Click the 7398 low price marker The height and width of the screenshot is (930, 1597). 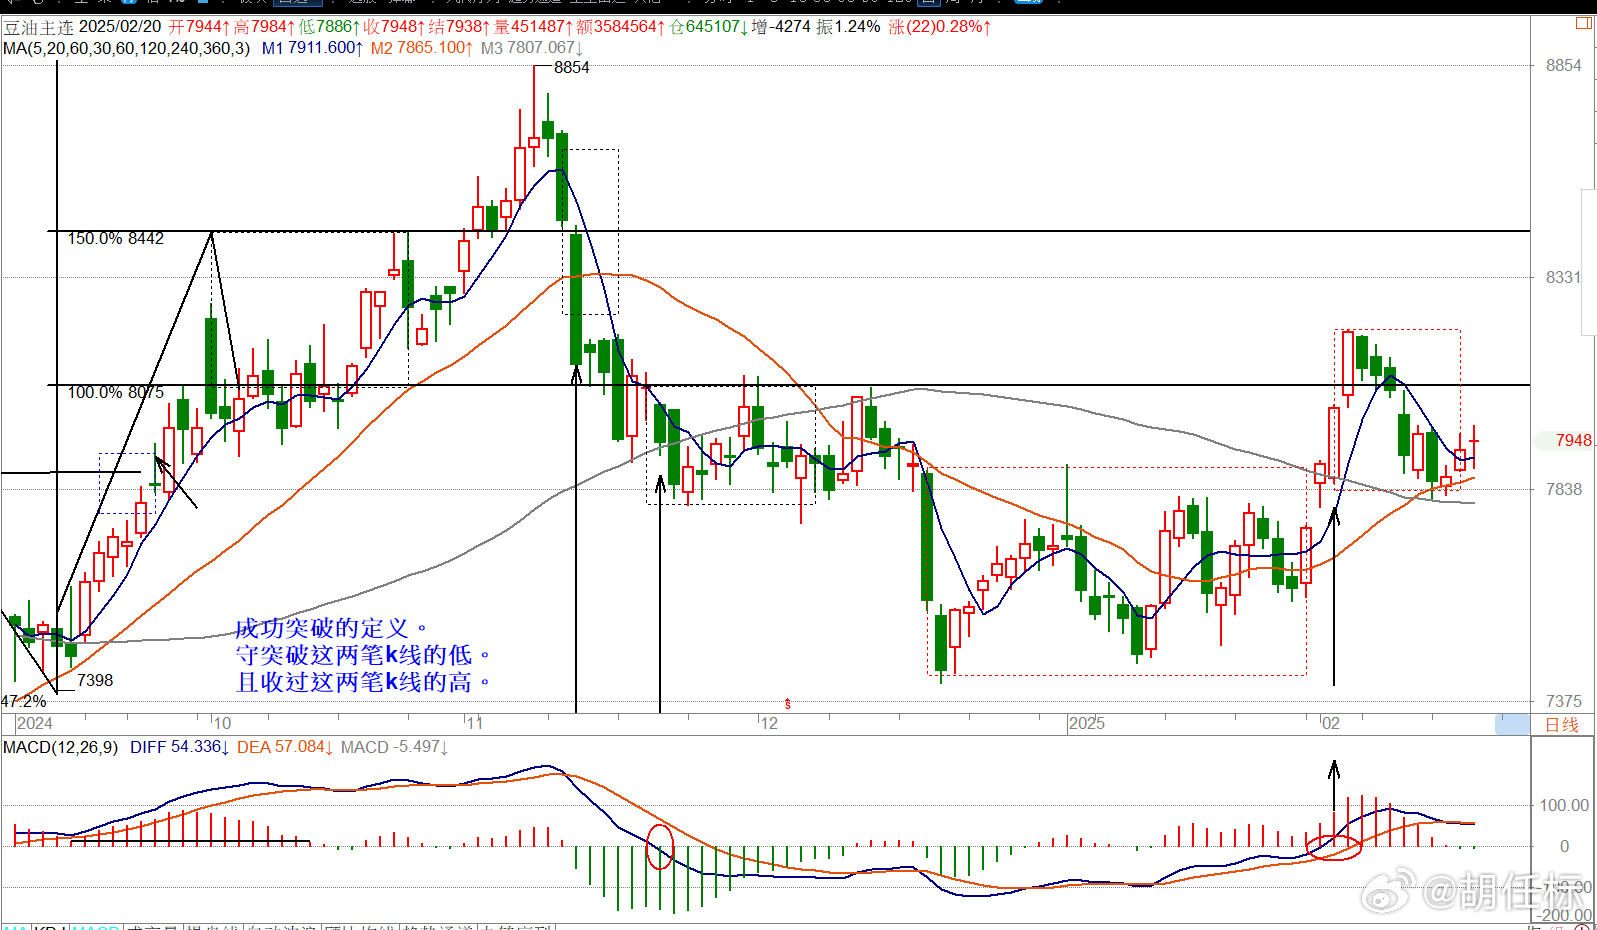point(95,681)
